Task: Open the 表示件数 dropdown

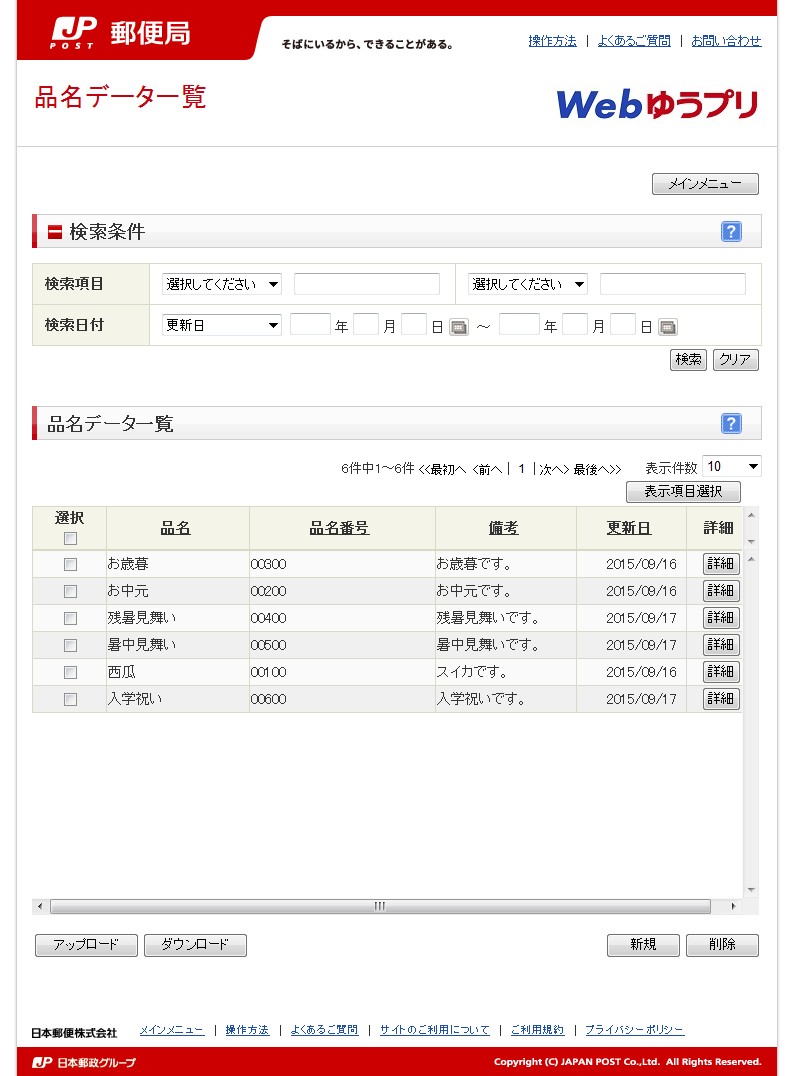Action: 732,467
